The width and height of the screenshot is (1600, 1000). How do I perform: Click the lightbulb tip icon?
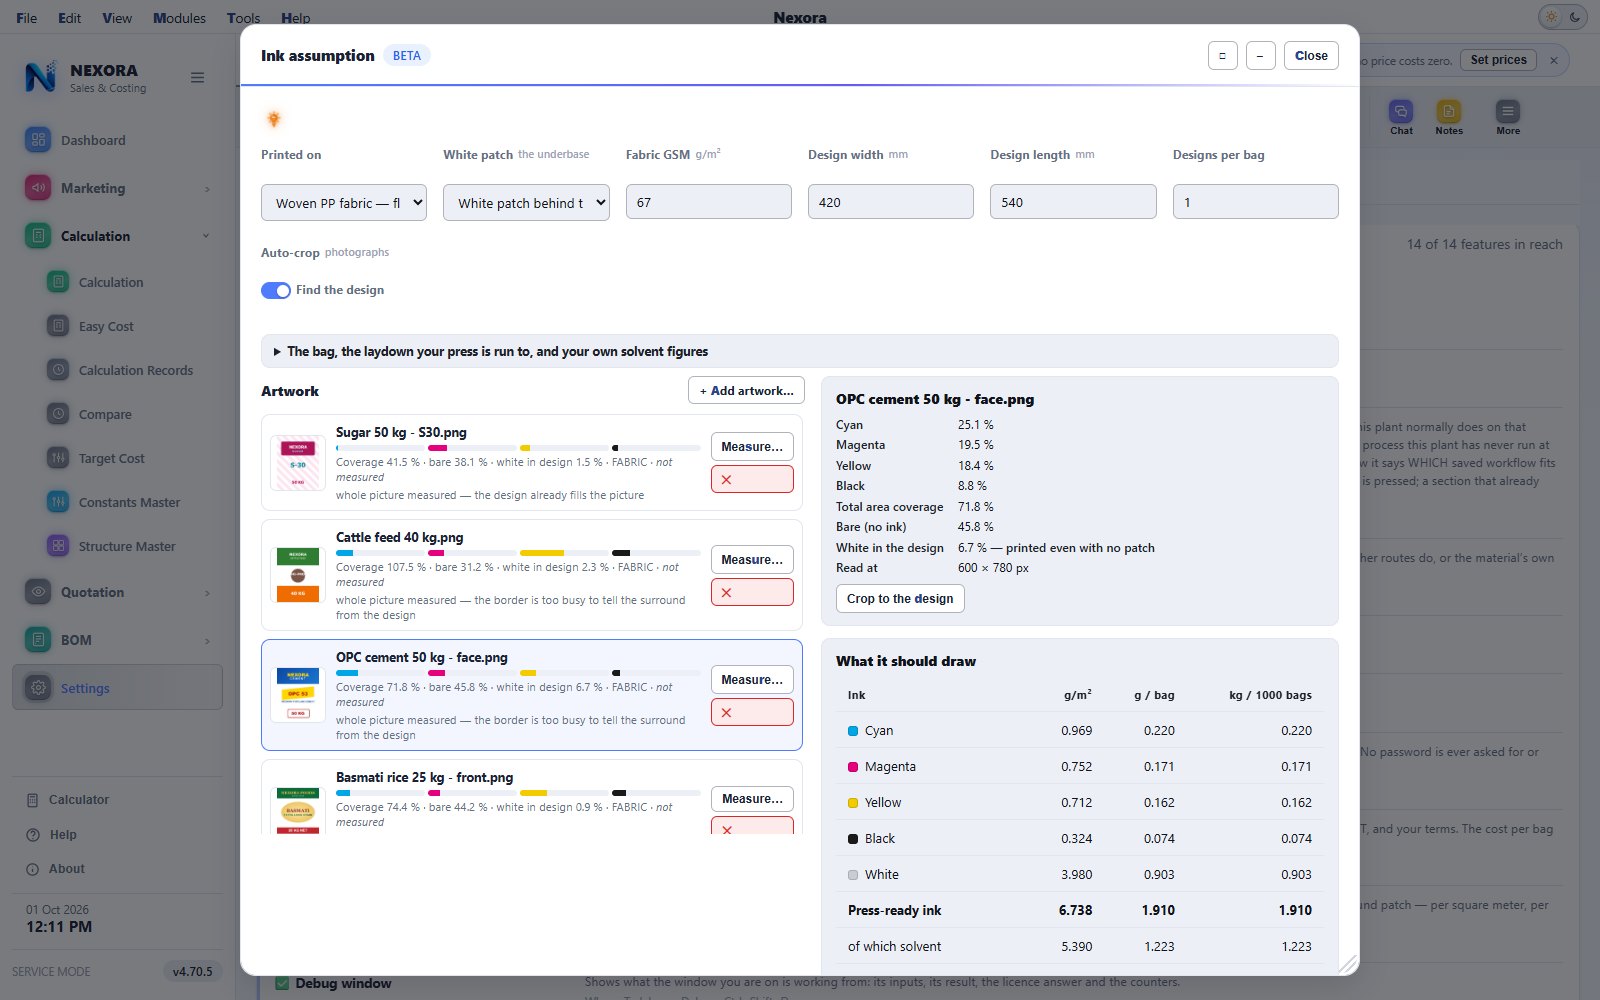point(273,119)
